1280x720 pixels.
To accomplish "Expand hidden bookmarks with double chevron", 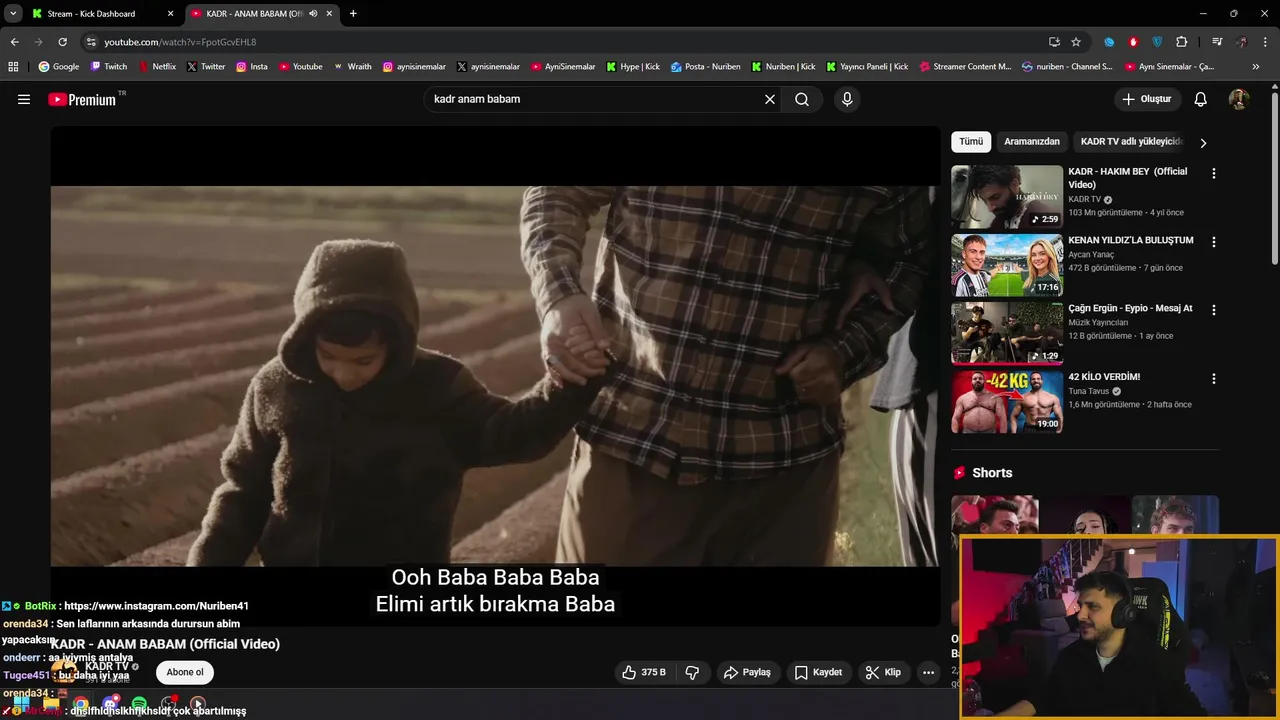I will [1256, 67].
